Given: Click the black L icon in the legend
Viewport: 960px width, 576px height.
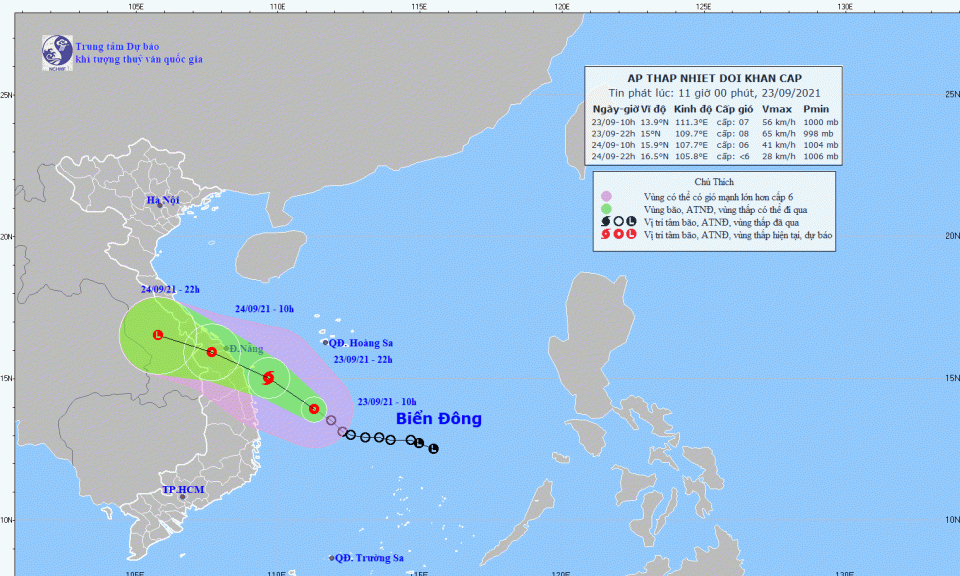Looking at the screenshot, I should 632,222.
